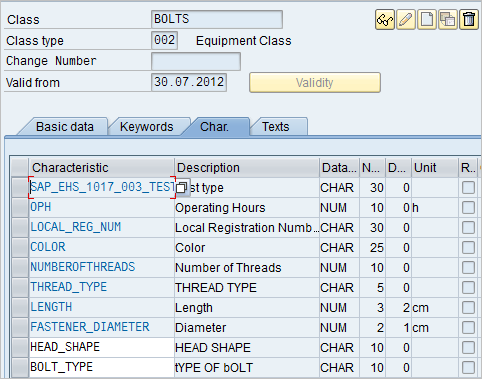Click the HEAD_SHAPE characteristic cell

[102, 347]
